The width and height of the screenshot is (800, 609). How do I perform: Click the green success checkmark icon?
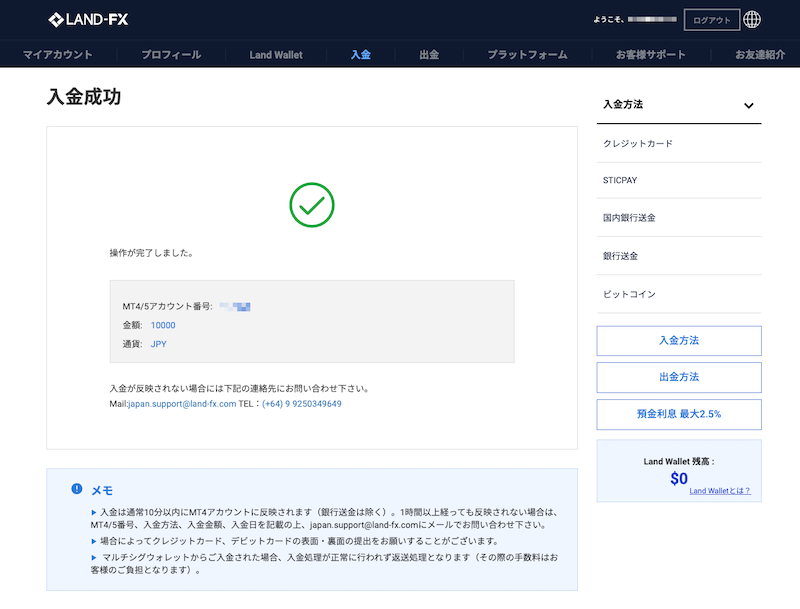pos(312,205)
